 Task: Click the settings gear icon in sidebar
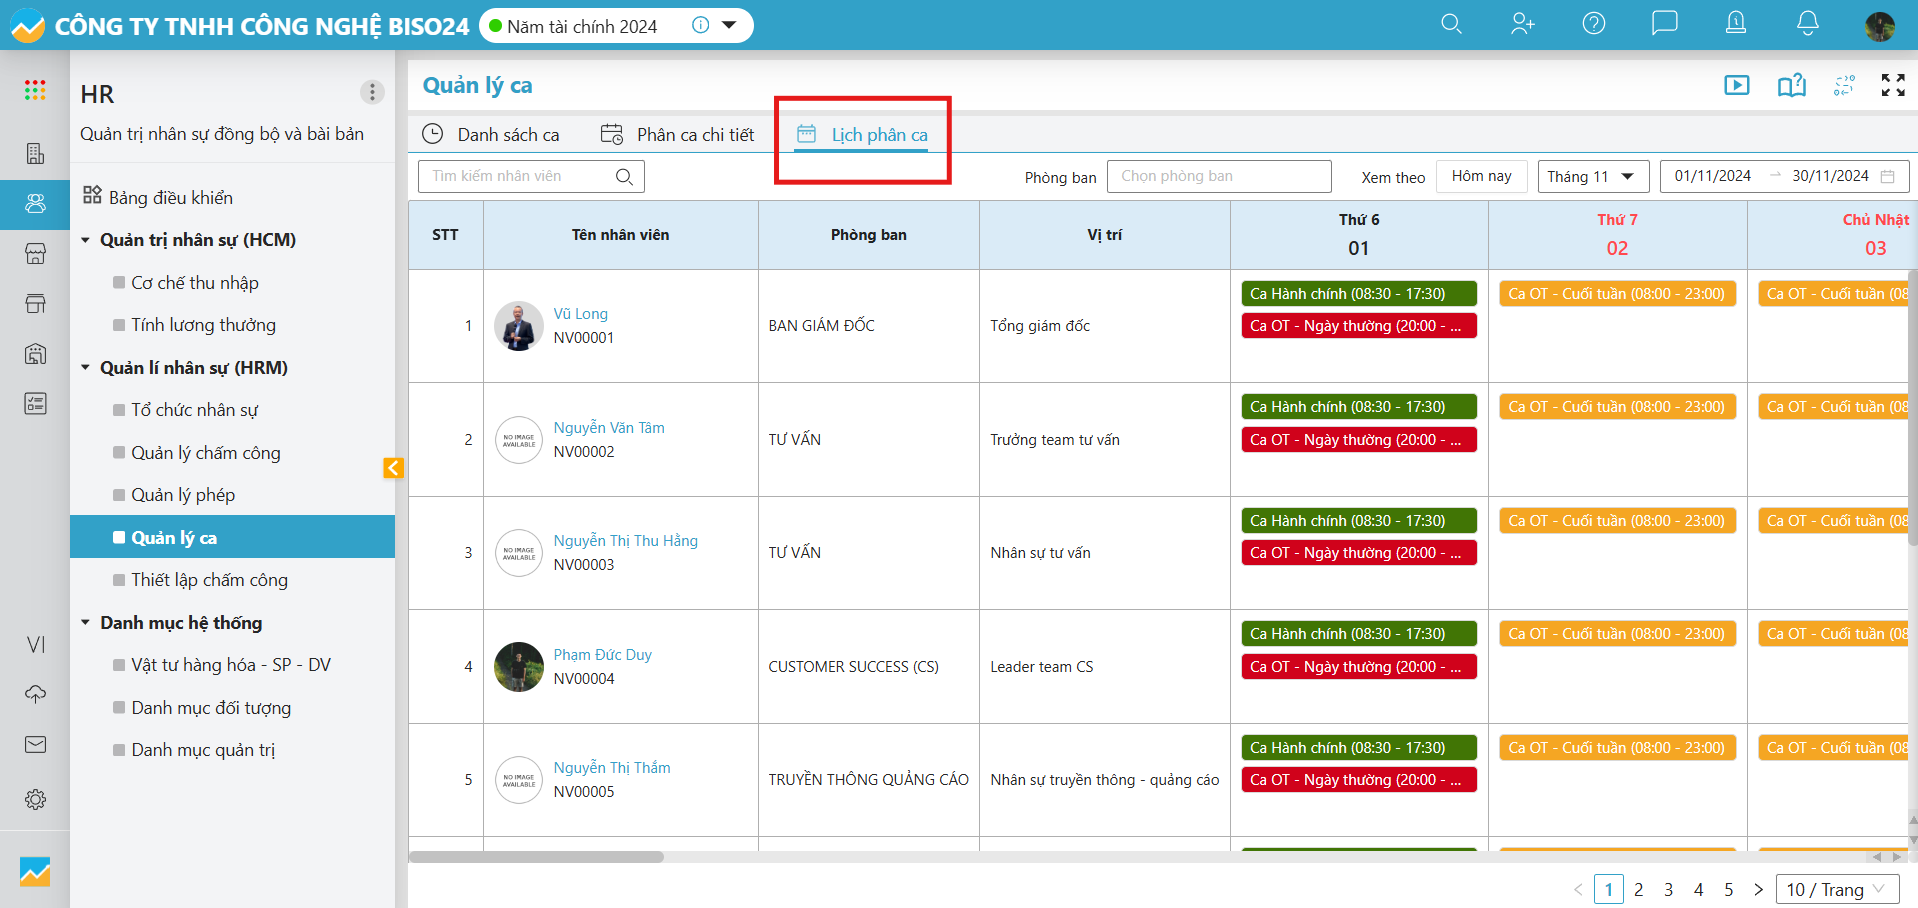(x=35, y=799)
